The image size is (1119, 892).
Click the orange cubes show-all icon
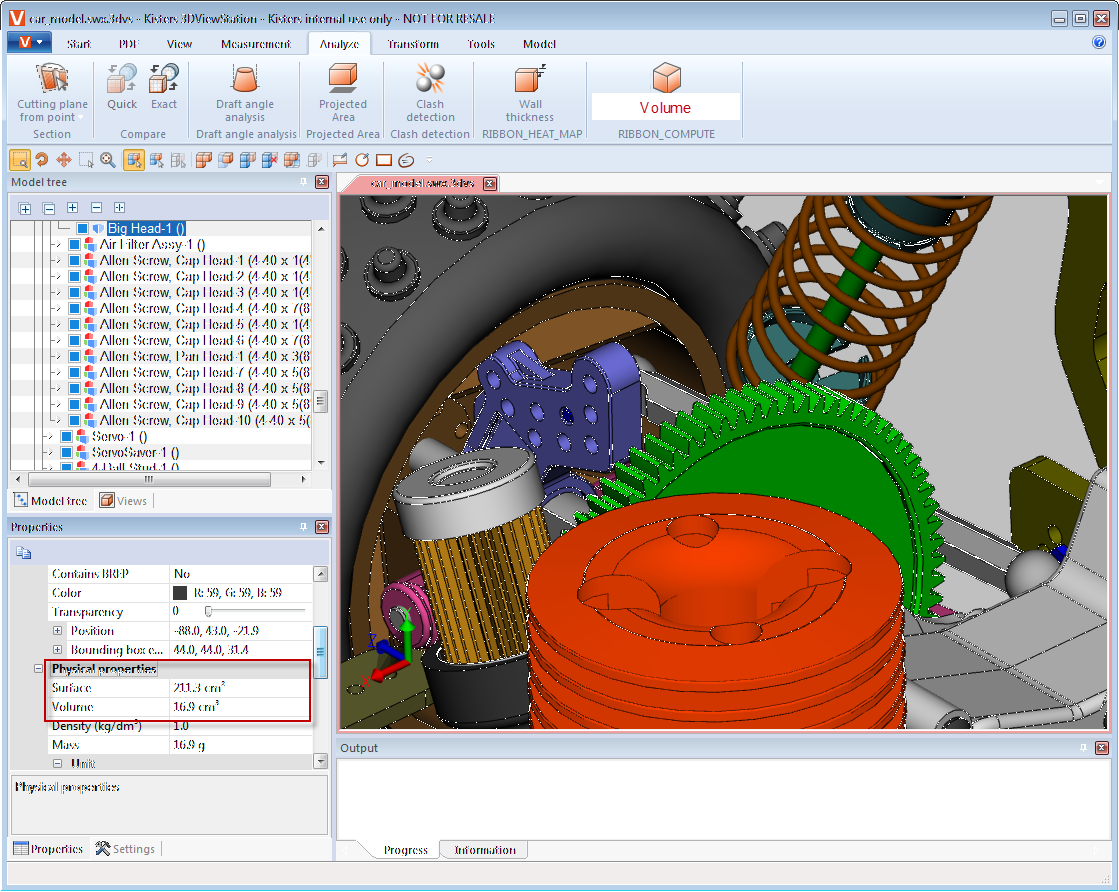203,160
